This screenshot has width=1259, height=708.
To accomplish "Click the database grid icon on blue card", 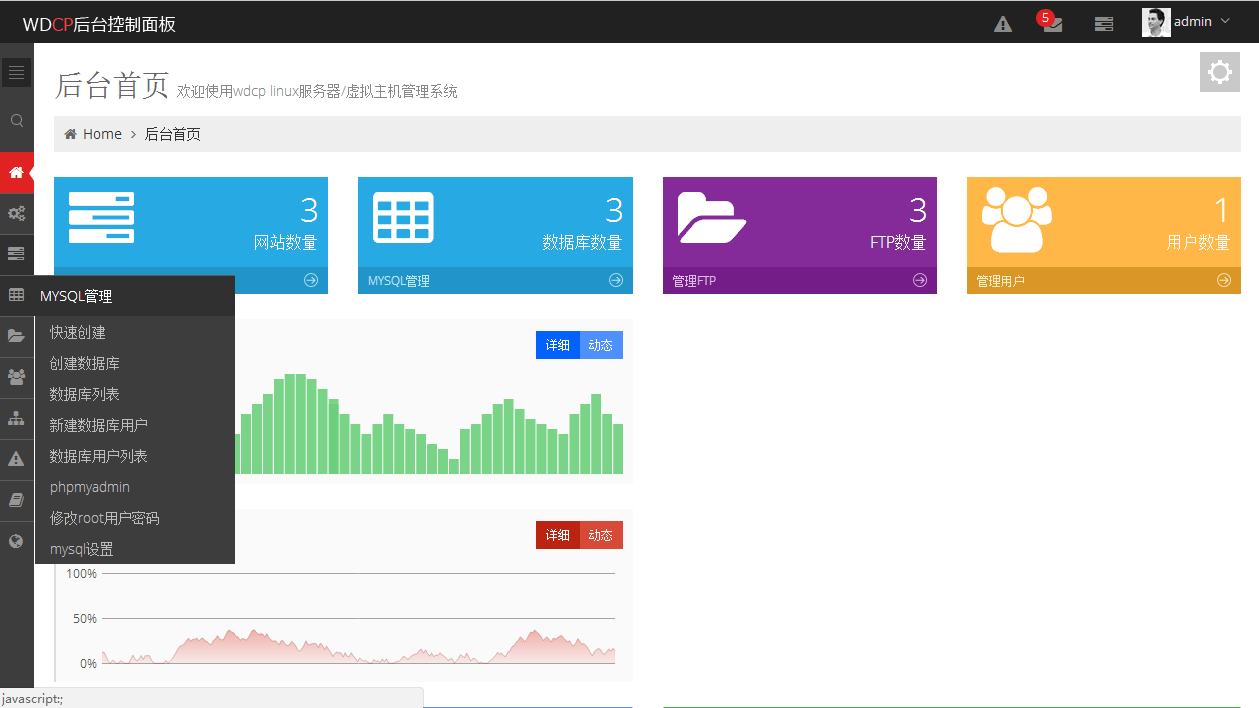I will coord(403,217).
